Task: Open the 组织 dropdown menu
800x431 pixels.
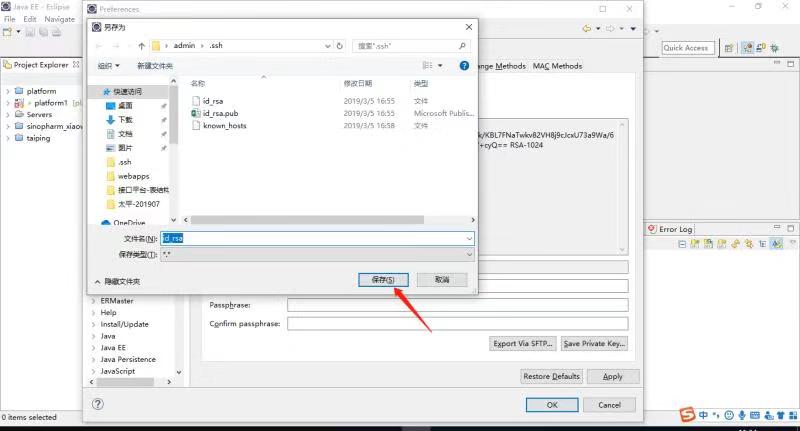Action: pos(108,65)
